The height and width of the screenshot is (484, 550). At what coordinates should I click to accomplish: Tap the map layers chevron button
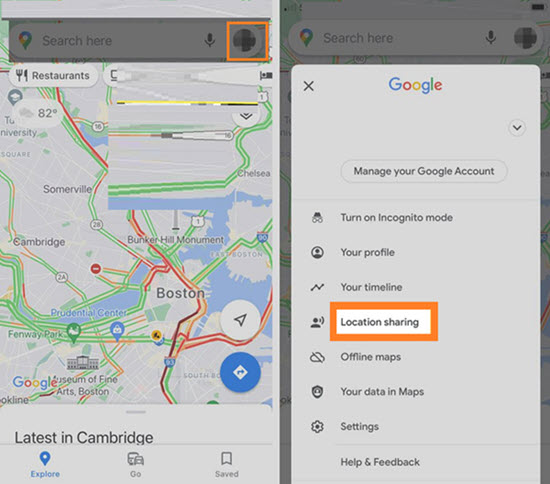(x=246, y=116)
